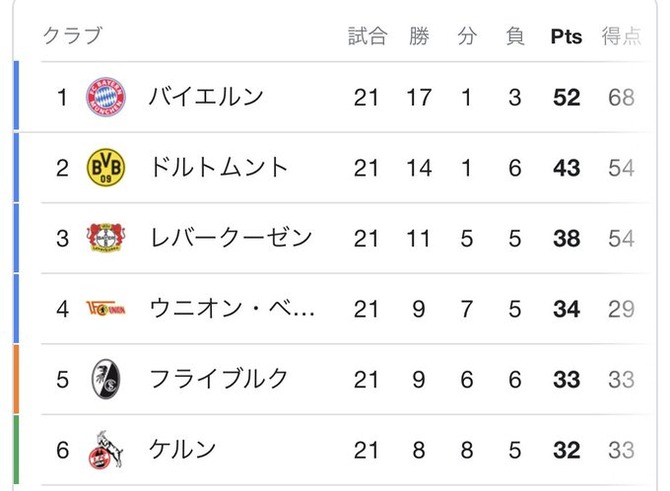Viewport: 670px width, 491px height.
Task: Open the バイエルン team link
Action: 205,97
